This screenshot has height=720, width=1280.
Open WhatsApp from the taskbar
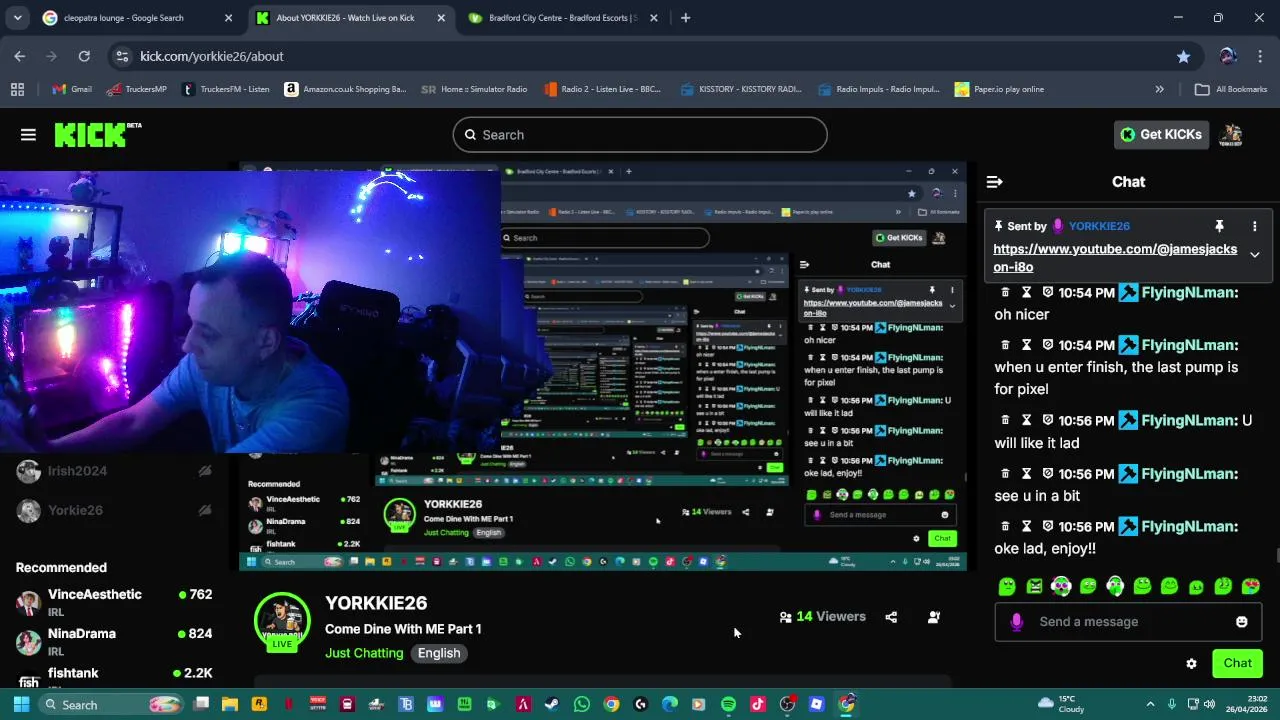coord(582,704)
